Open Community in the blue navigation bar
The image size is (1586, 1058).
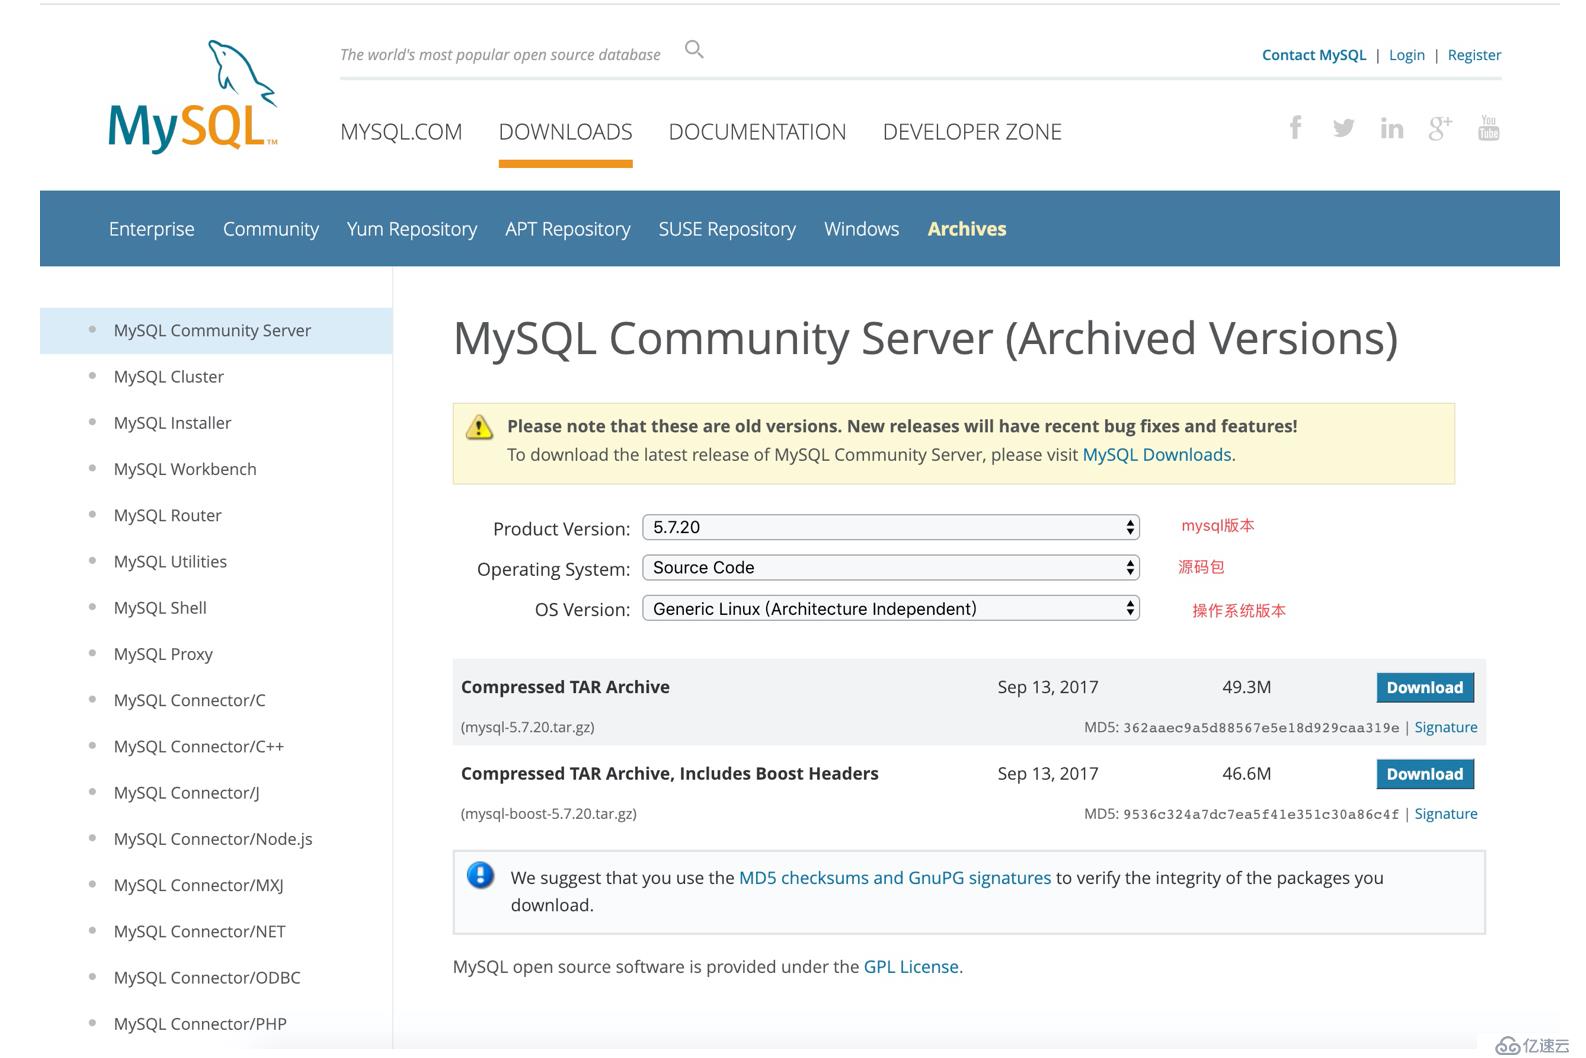tap(271, 229)
